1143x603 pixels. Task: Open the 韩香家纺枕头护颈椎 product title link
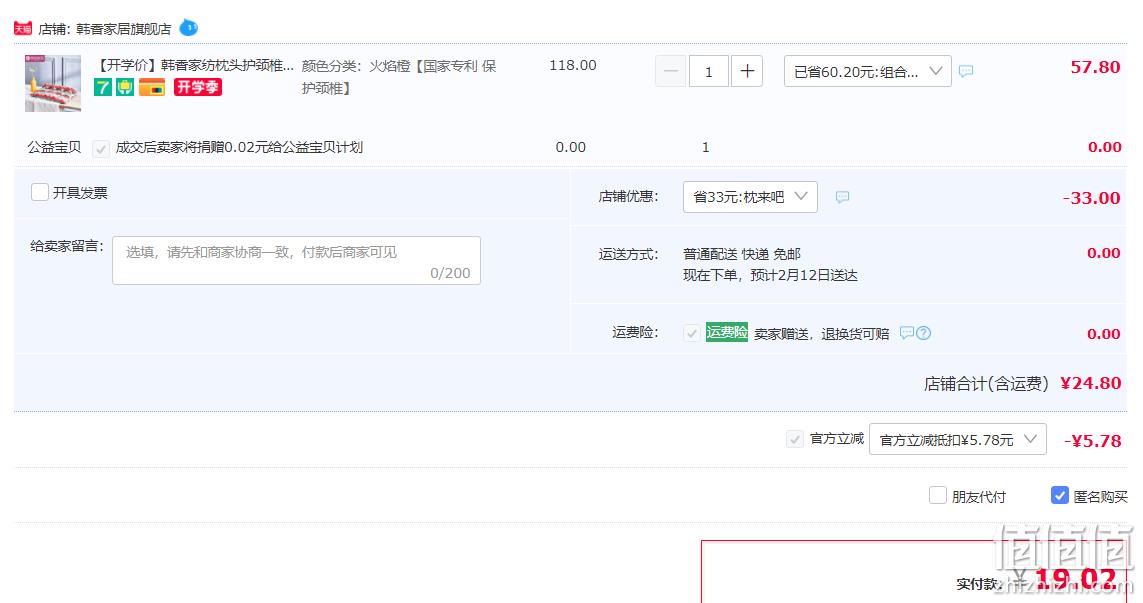(195, 66)
